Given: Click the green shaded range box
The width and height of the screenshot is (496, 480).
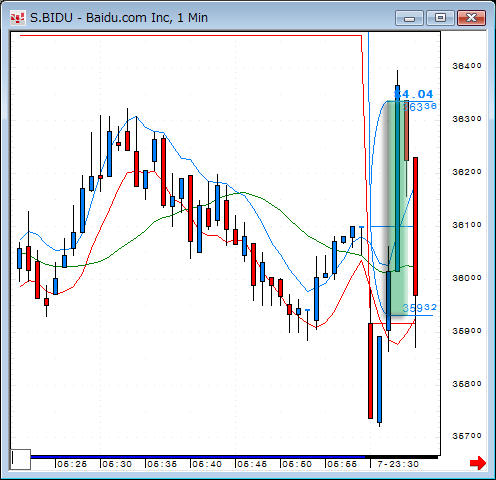Looking at the screenshot, I should (397, 208).
